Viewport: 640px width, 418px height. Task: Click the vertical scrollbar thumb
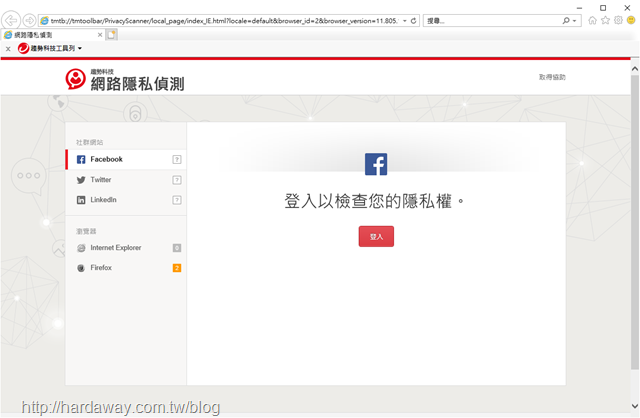635,222
